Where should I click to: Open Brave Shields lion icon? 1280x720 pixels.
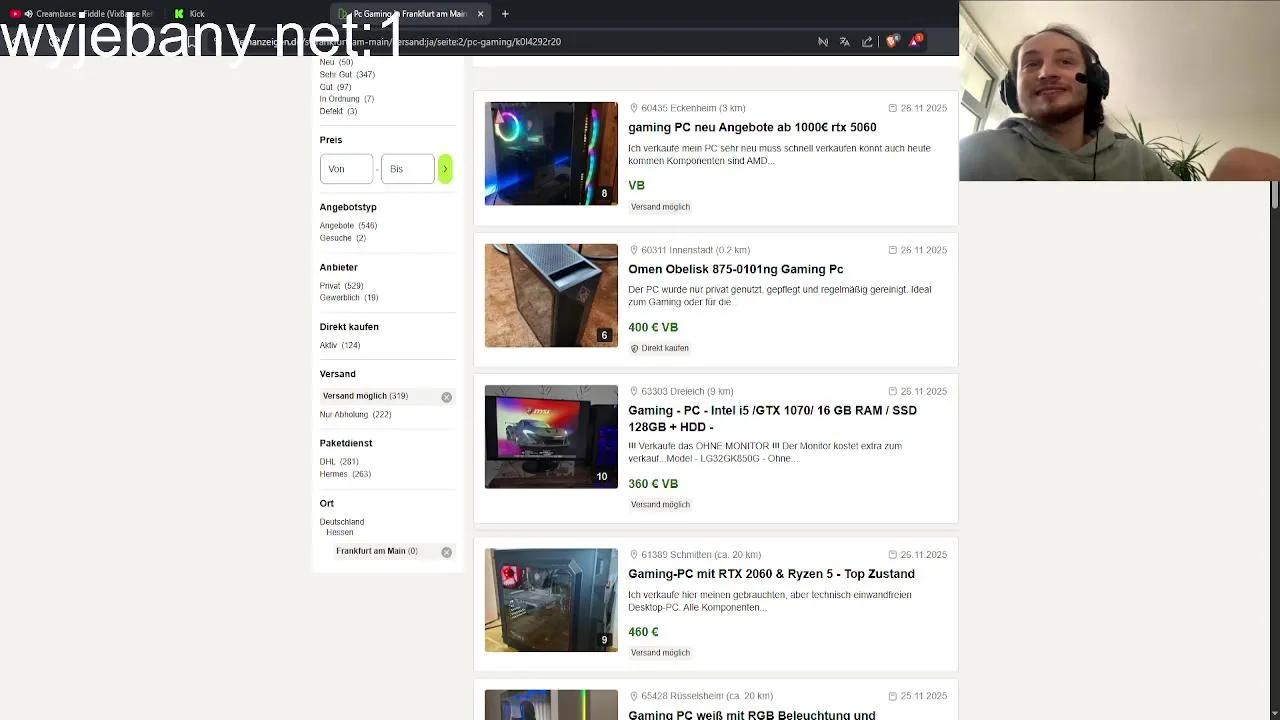pyautogui.click(x=892, y=42)
